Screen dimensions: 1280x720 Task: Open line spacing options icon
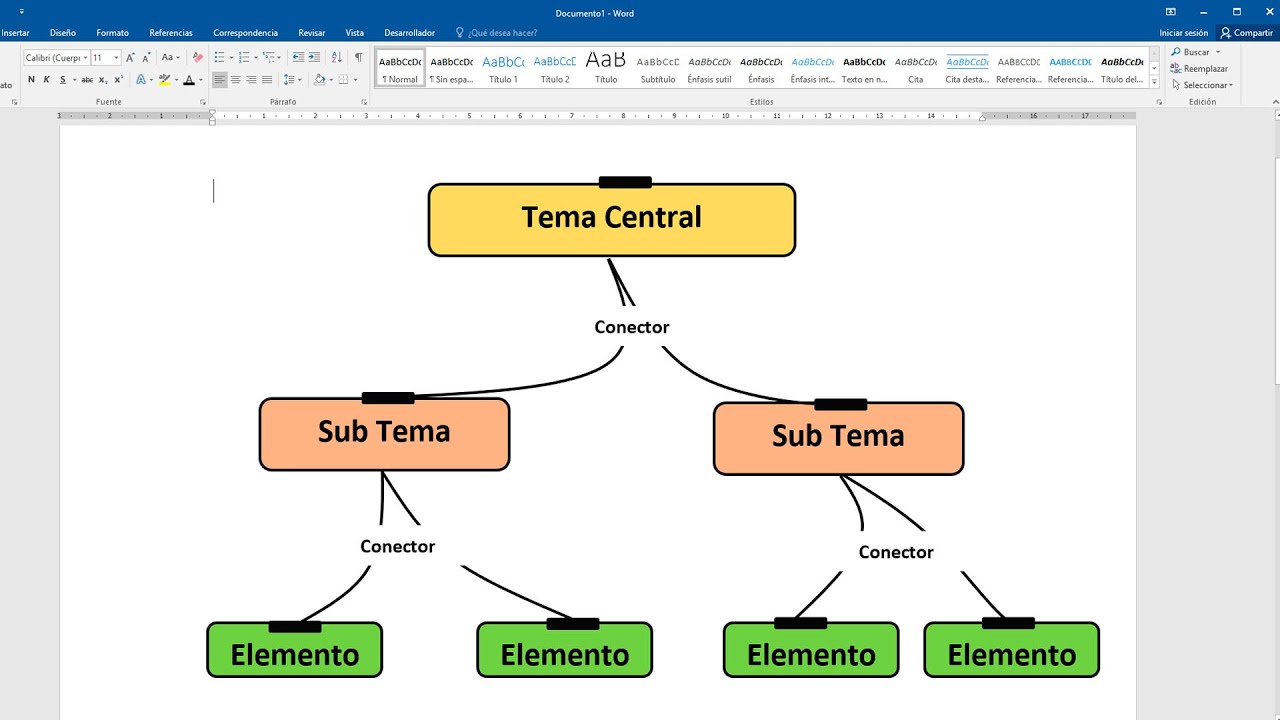tap(288, 80)
